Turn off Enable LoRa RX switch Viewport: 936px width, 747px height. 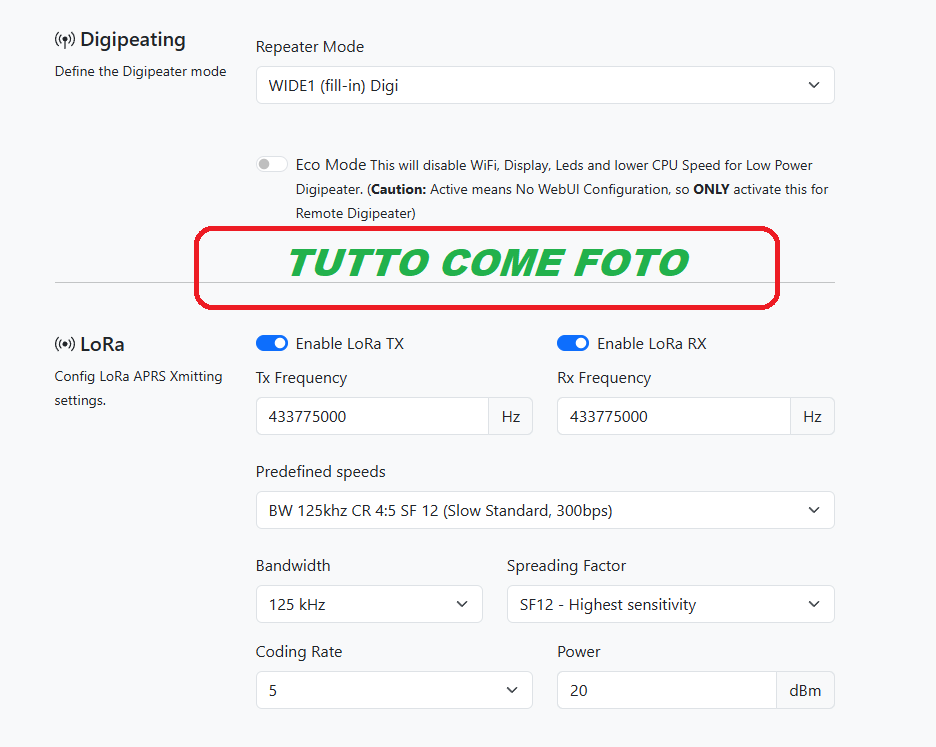(573, 344)
